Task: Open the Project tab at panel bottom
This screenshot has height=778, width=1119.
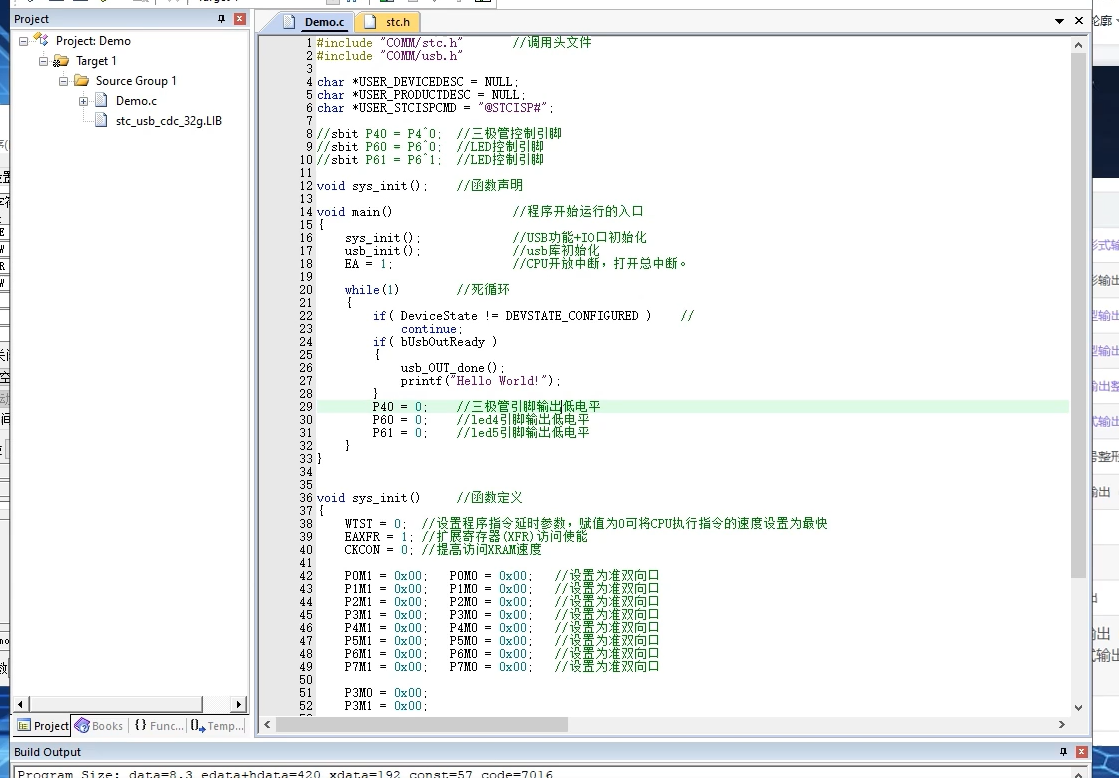Action: [43, 726]
